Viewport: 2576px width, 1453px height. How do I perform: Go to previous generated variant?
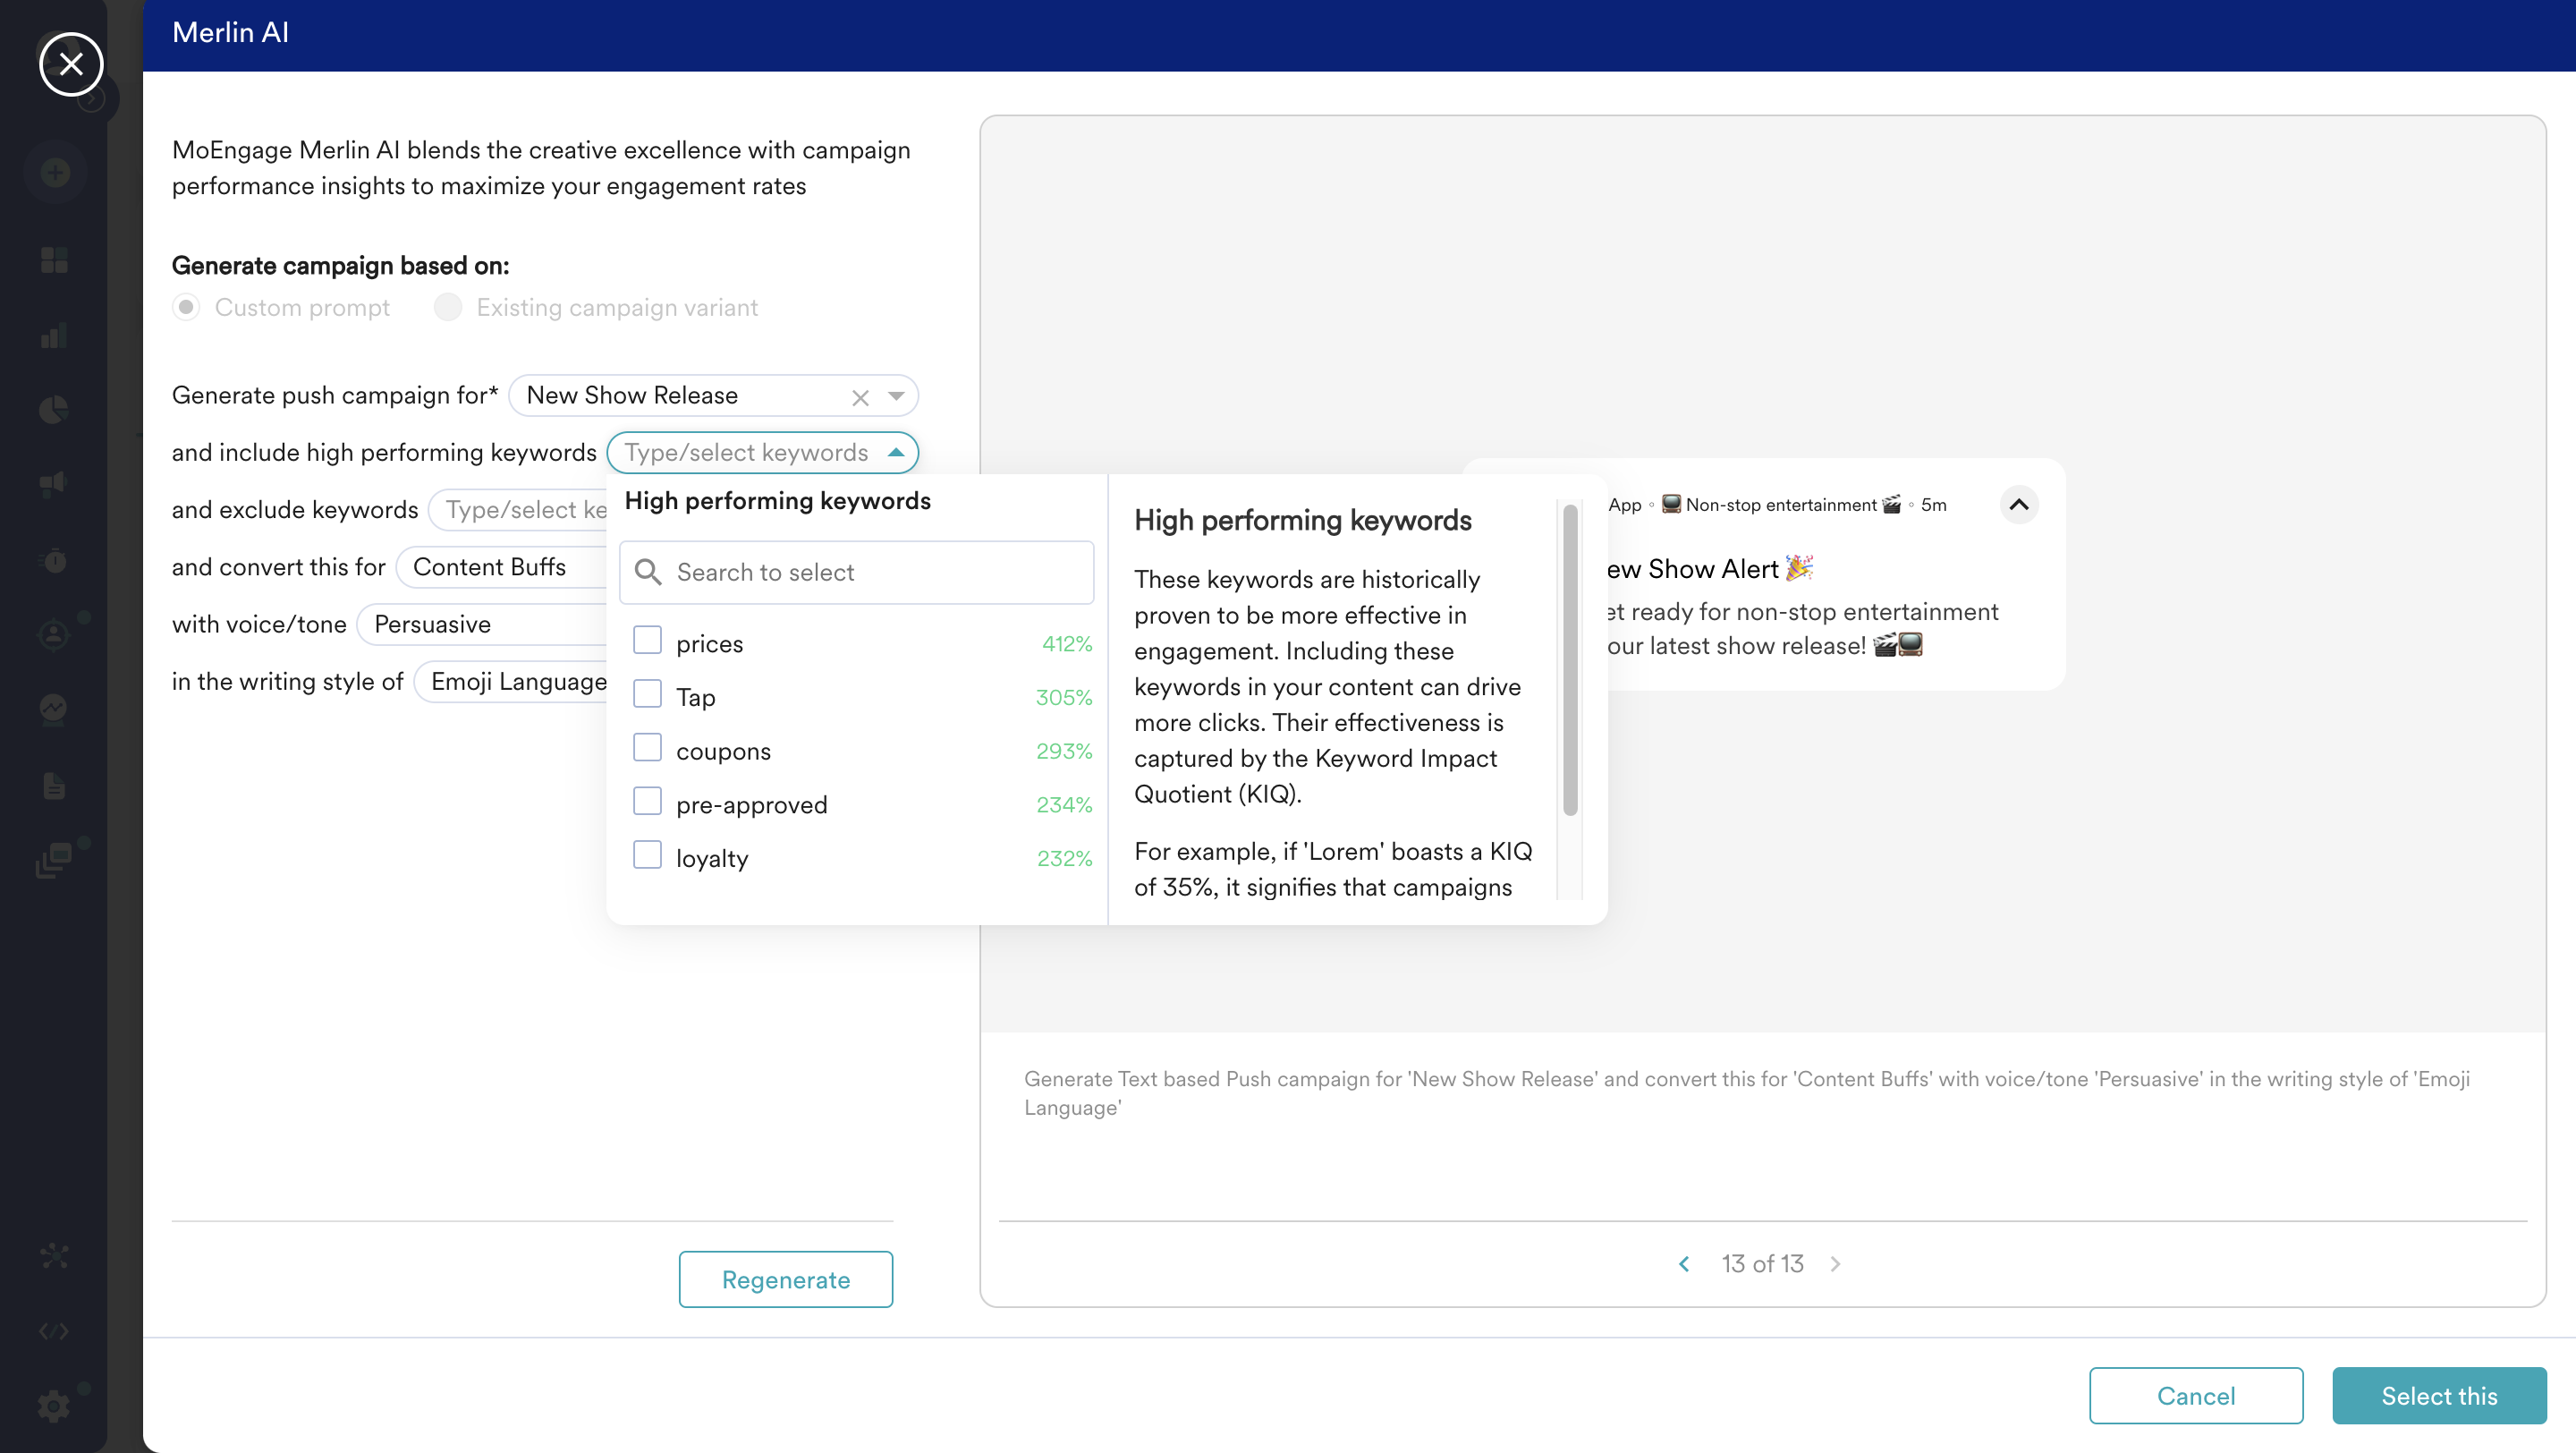click(x=1684, y=1263)
